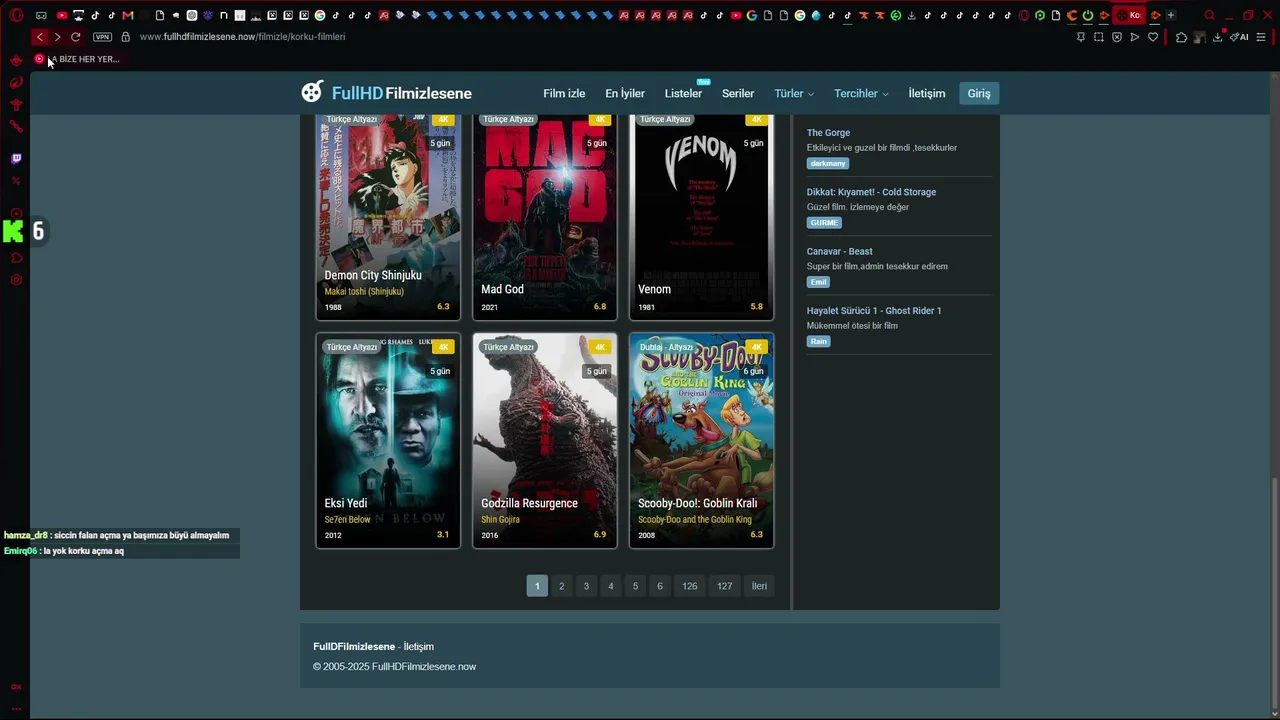Click the İleri next page button
This screenshot has height=720, width=1280.
tap(760, 586)
